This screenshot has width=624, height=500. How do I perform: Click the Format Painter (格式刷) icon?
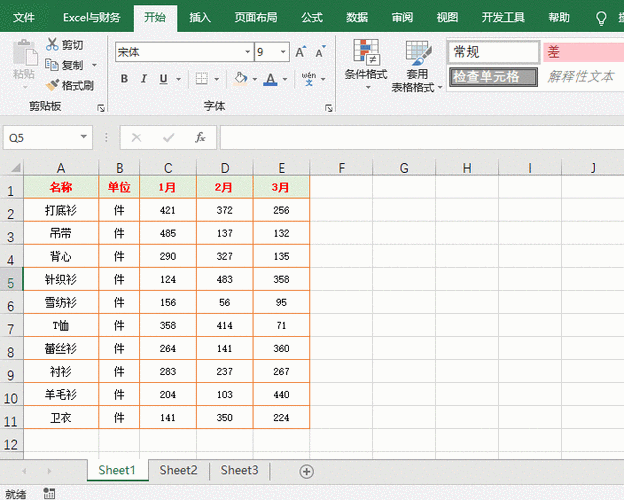click(x=52, y=85)
